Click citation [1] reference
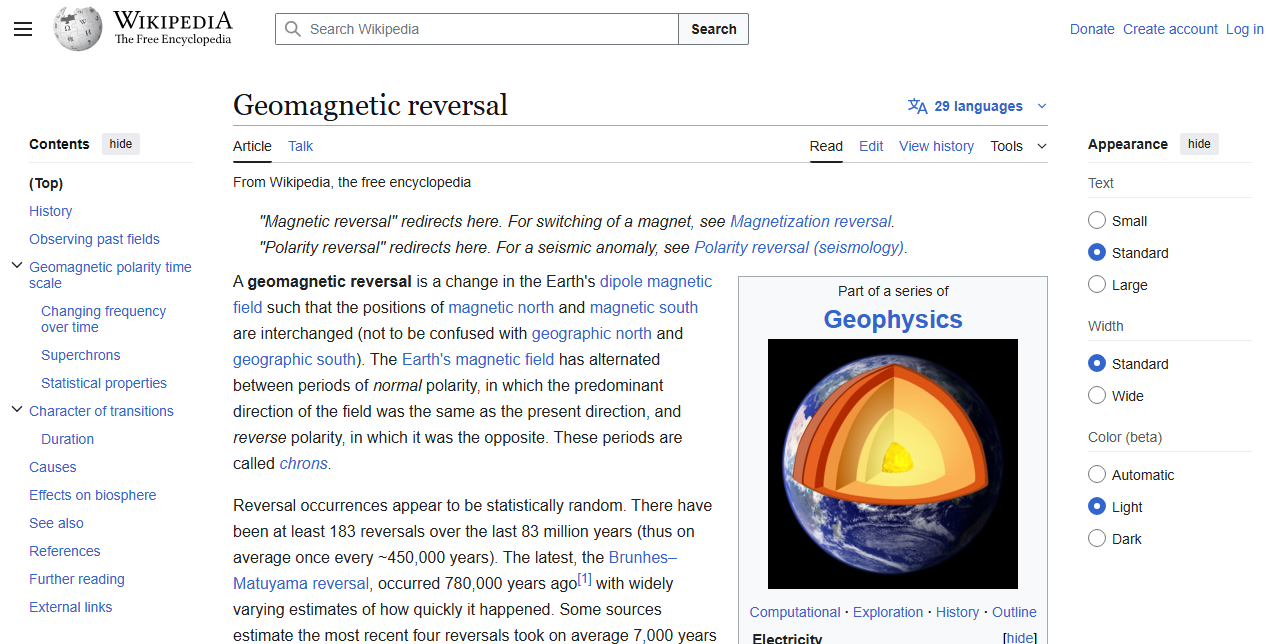 click(x=585, y=579)
